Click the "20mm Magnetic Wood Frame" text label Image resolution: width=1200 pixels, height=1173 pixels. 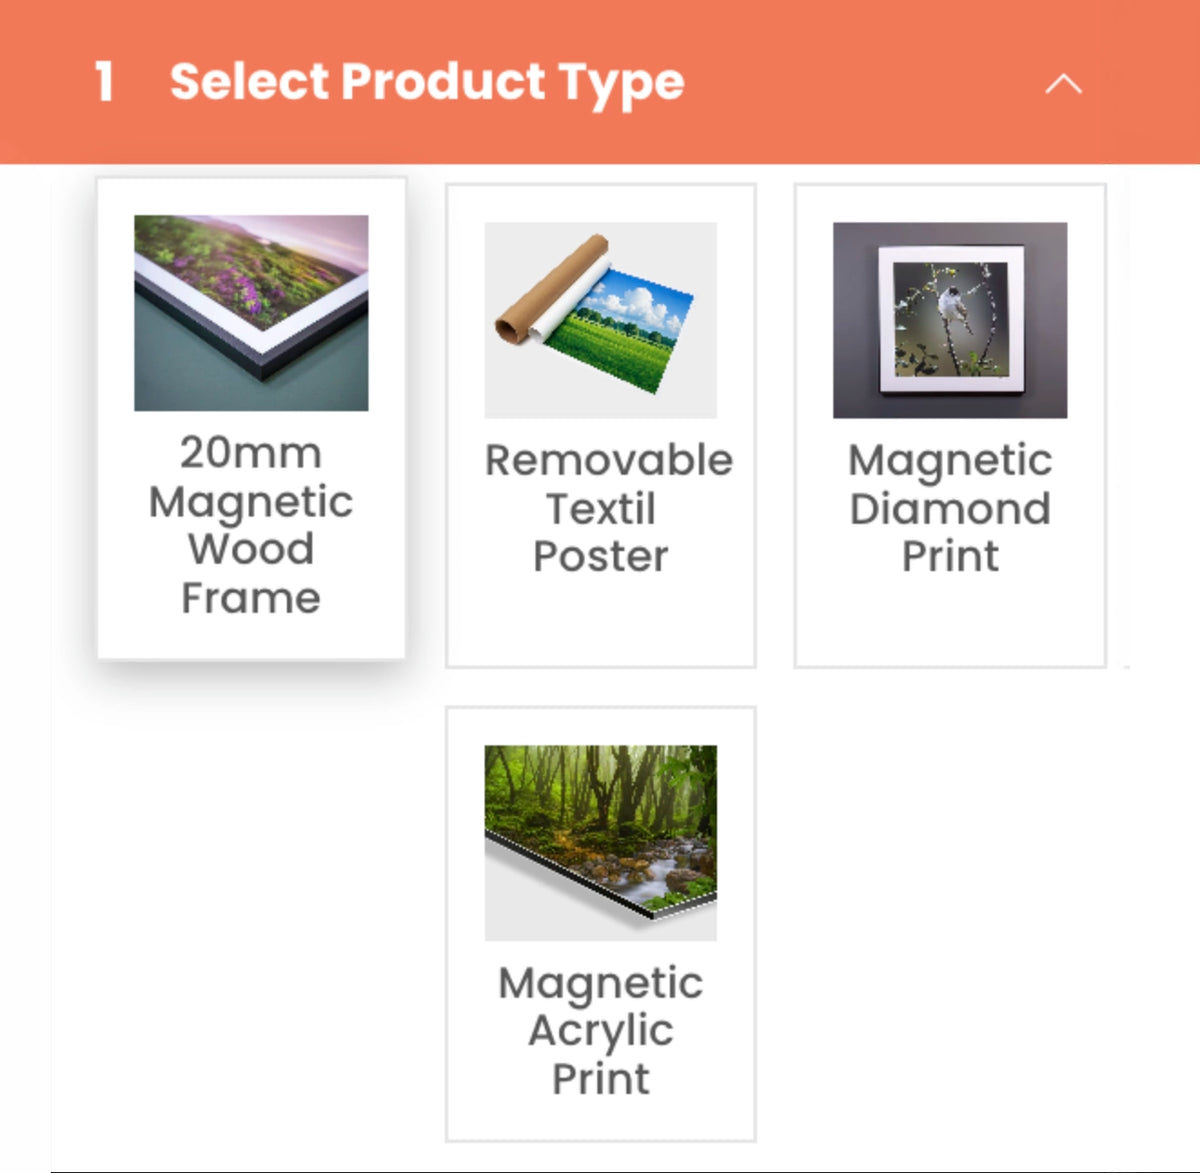251,525
